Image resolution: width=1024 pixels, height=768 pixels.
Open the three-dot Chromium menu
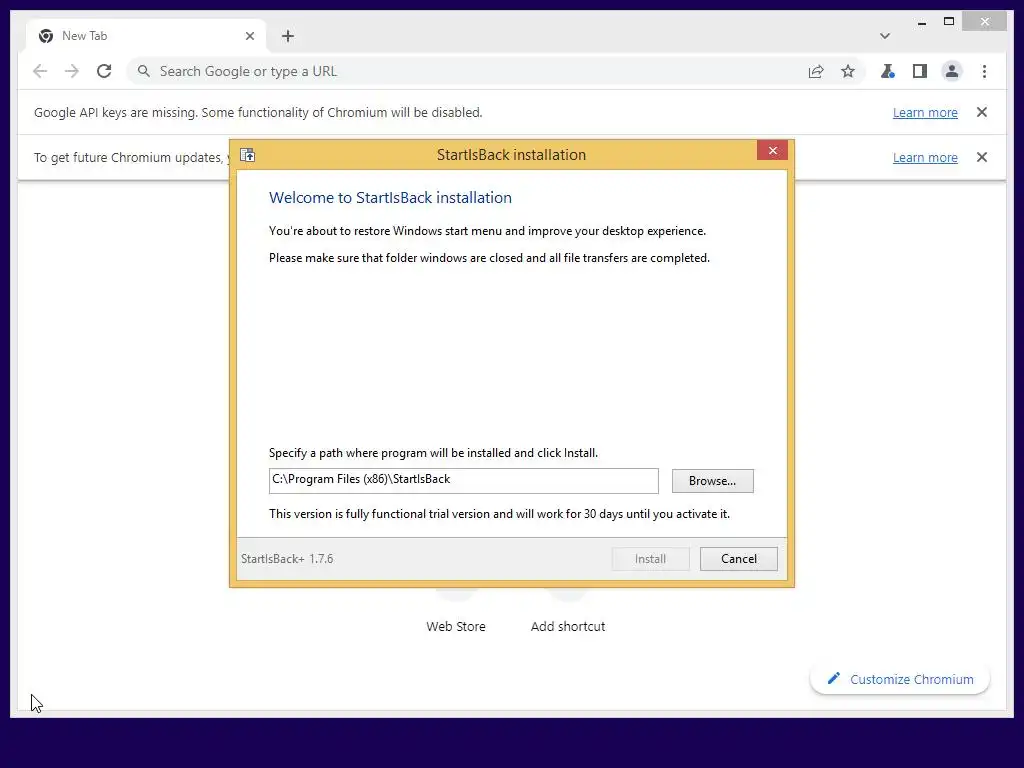984,71
